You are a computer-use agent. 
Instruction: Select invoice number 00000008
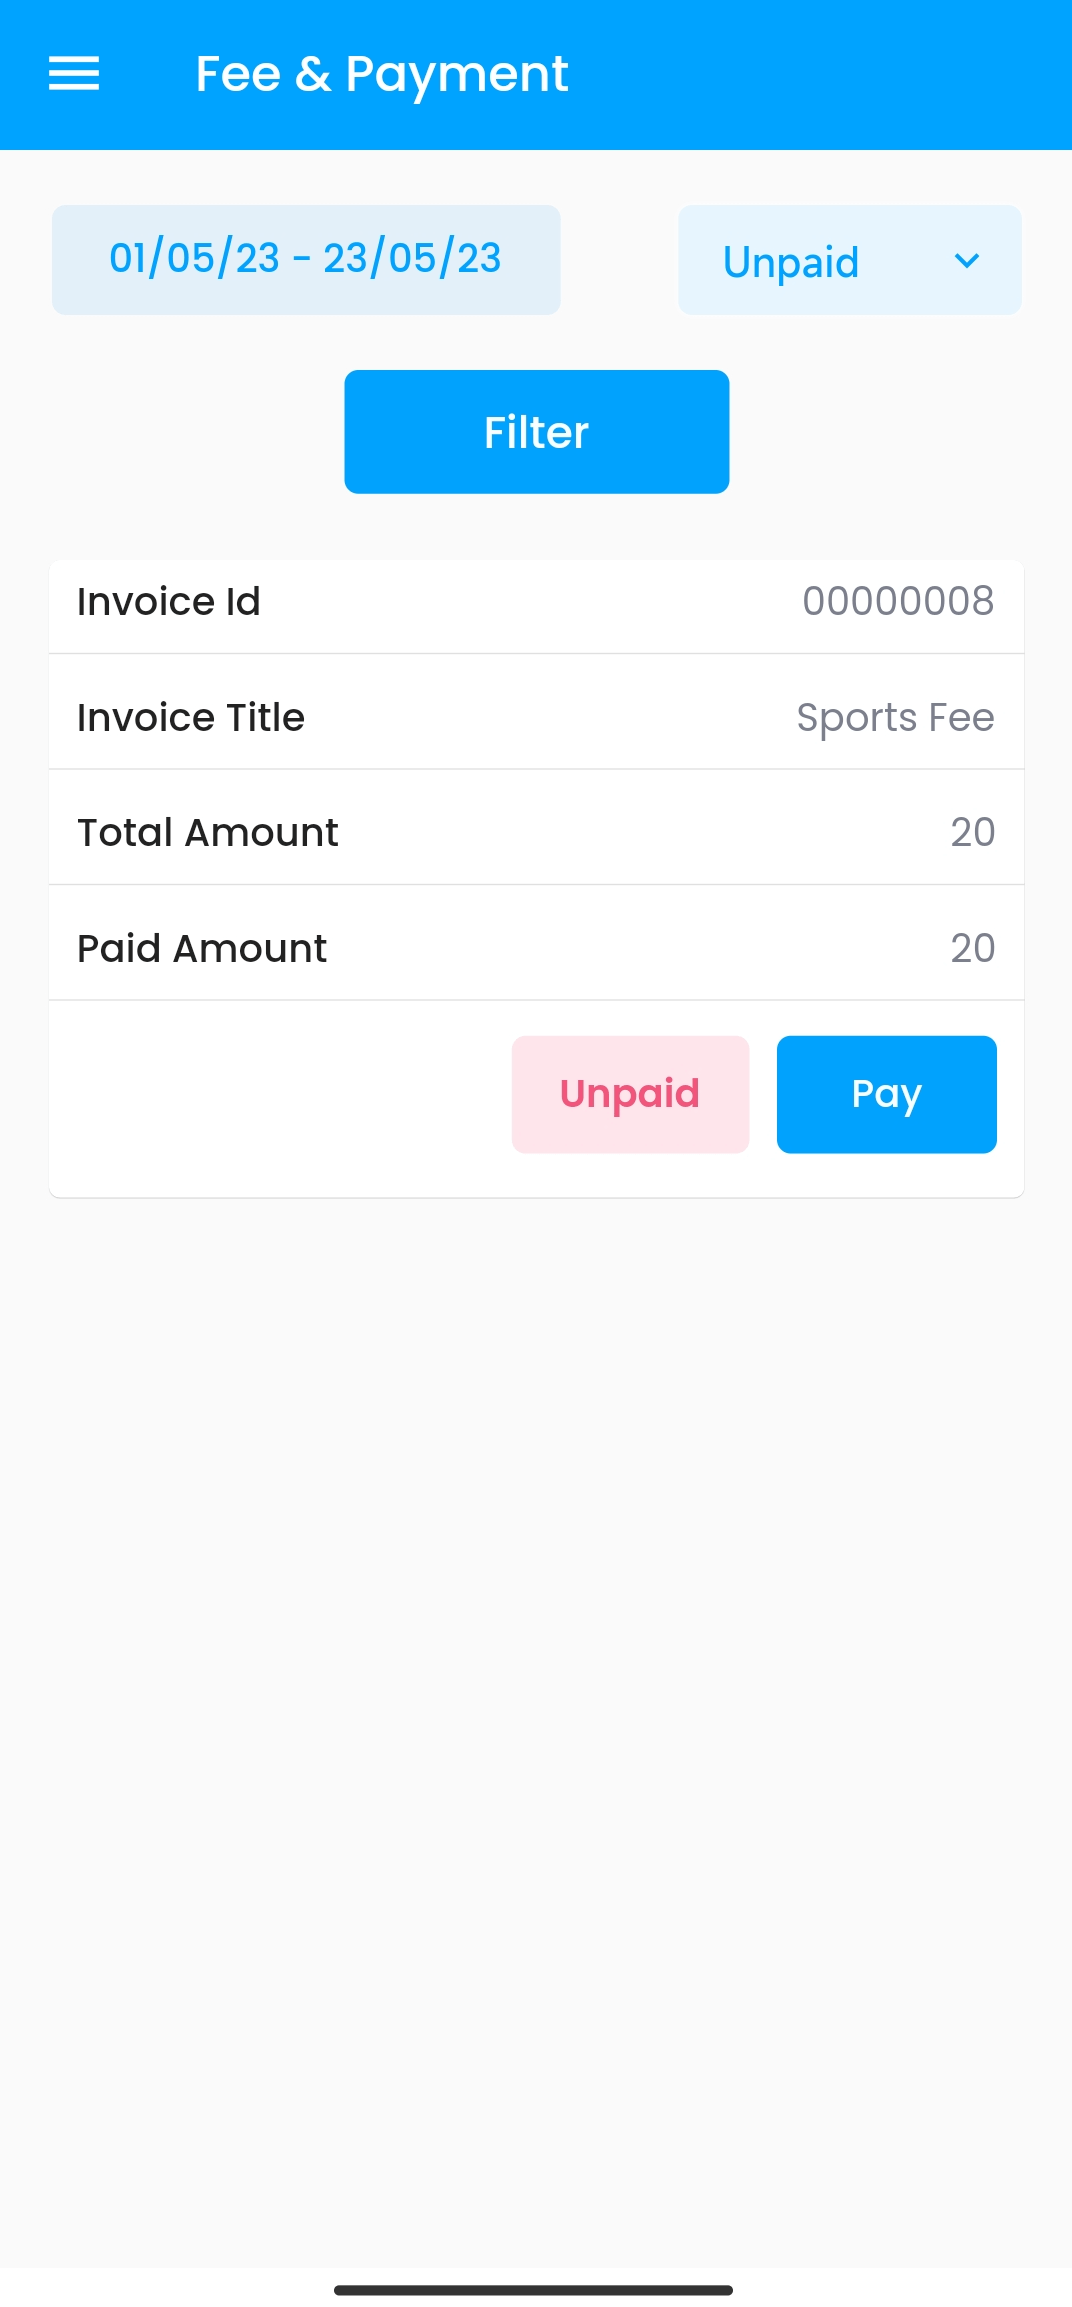897,602
